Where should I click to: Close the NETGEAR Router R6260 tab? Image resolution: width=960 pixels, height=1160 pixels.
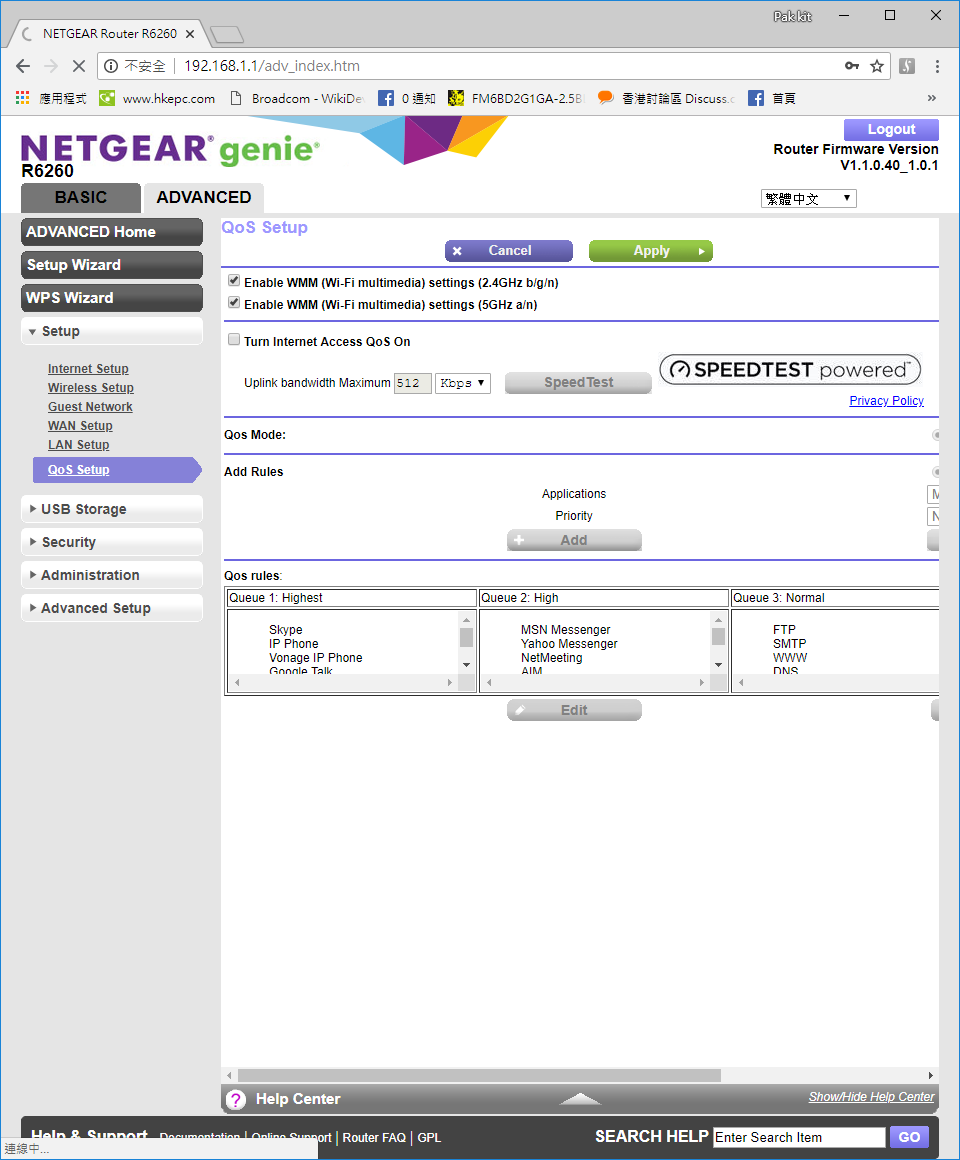click(x=190, y=34)
